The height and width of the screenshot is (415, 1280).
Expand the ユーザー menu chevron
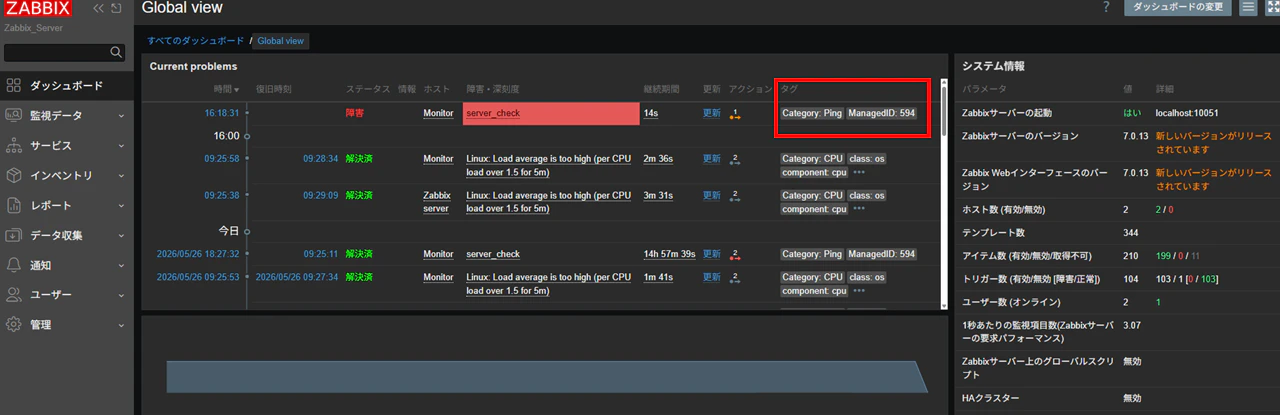(121, 295)
